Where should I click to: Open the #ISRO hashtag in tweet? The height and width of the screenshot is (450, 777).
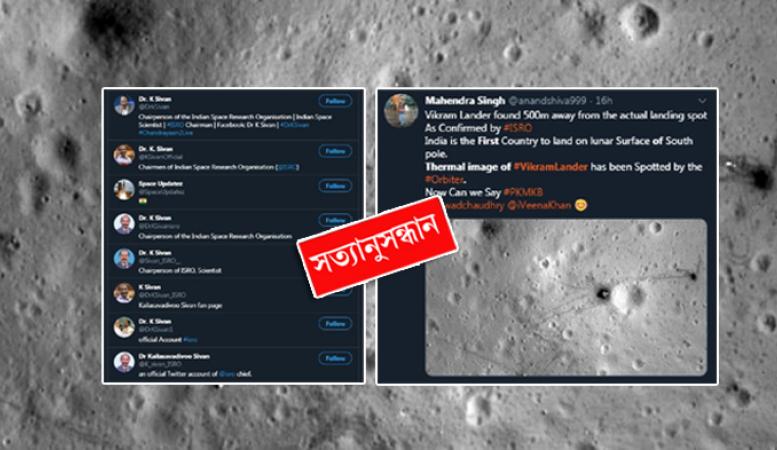click(518, 128)
